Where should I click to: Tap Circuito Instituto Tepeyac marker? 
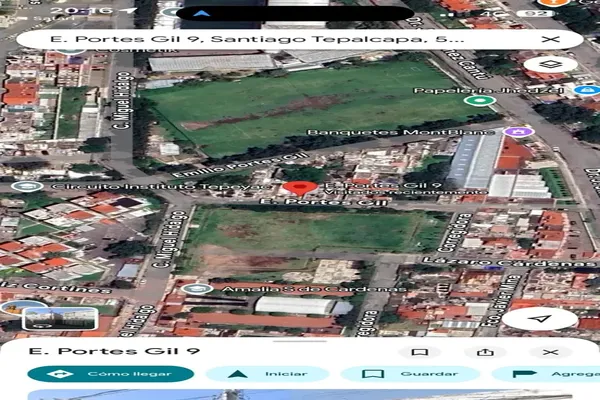(27, 186)
